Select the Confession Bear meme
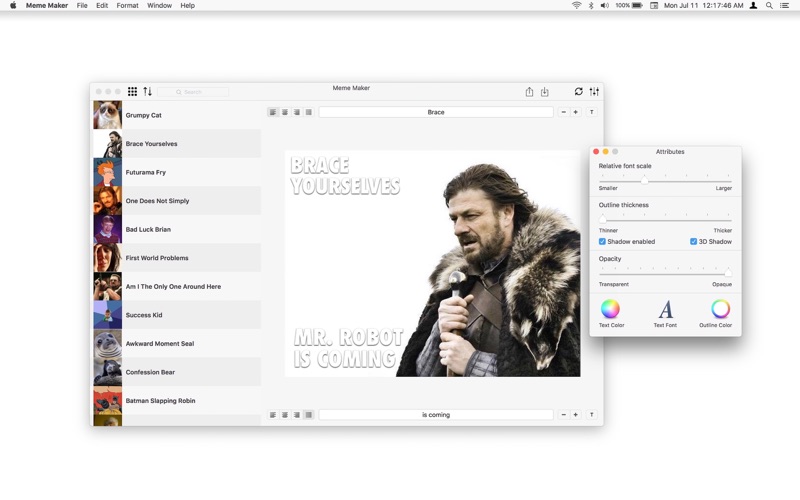Viewport: 800px width, 500px height. (x=177, y=372)
